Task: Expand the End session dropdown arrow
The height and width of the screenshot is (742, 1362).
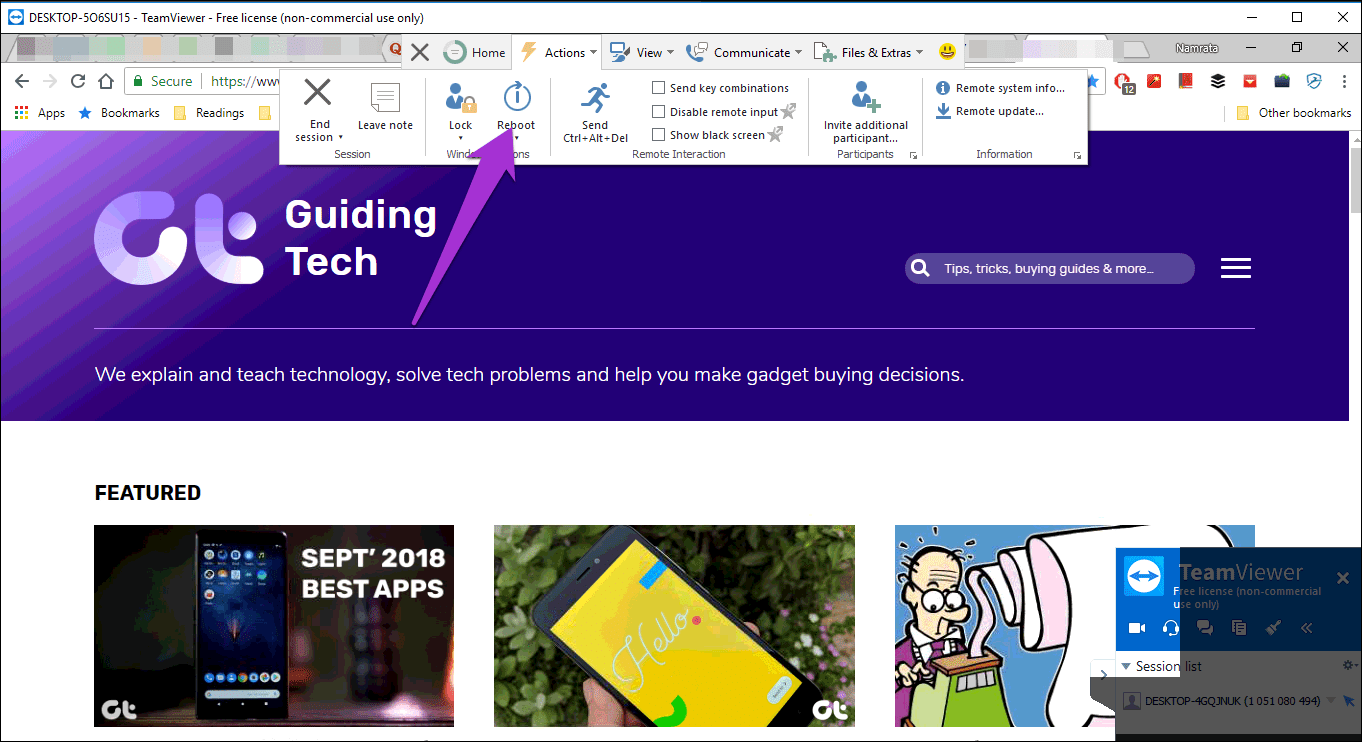Action: (340, 138)
